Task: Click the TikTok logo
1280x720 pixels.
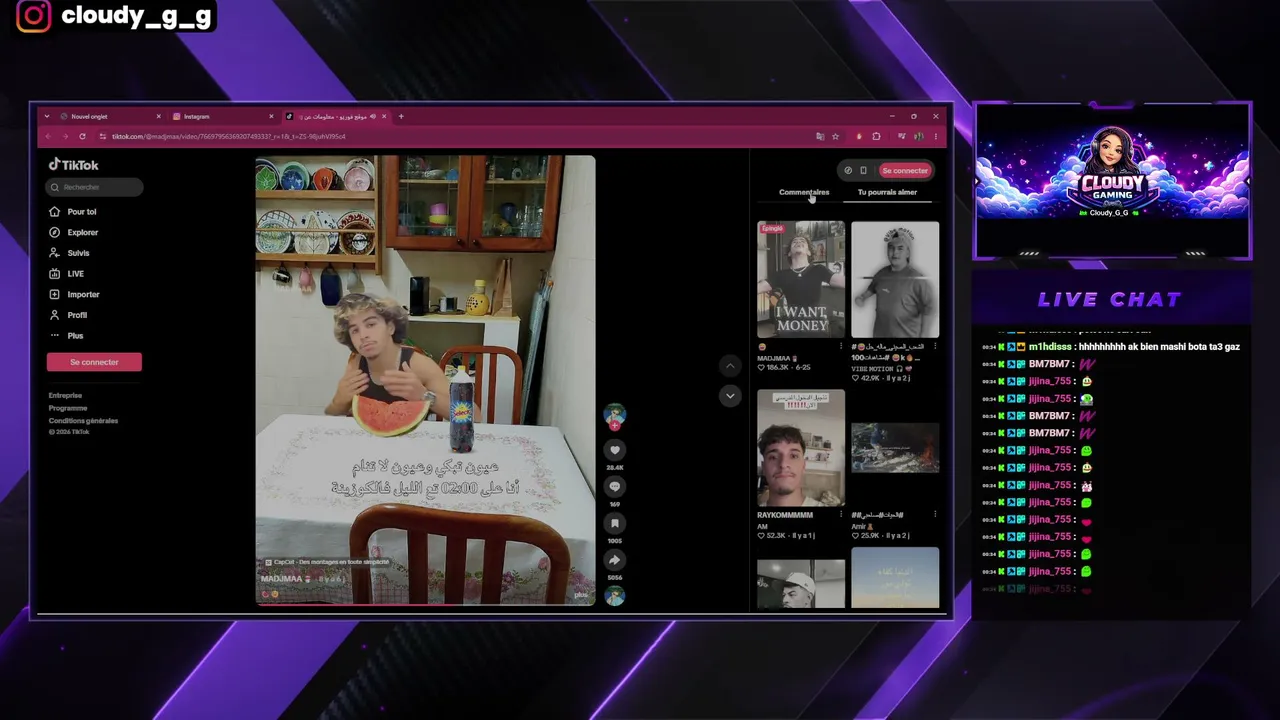Action: coord(74,165)
